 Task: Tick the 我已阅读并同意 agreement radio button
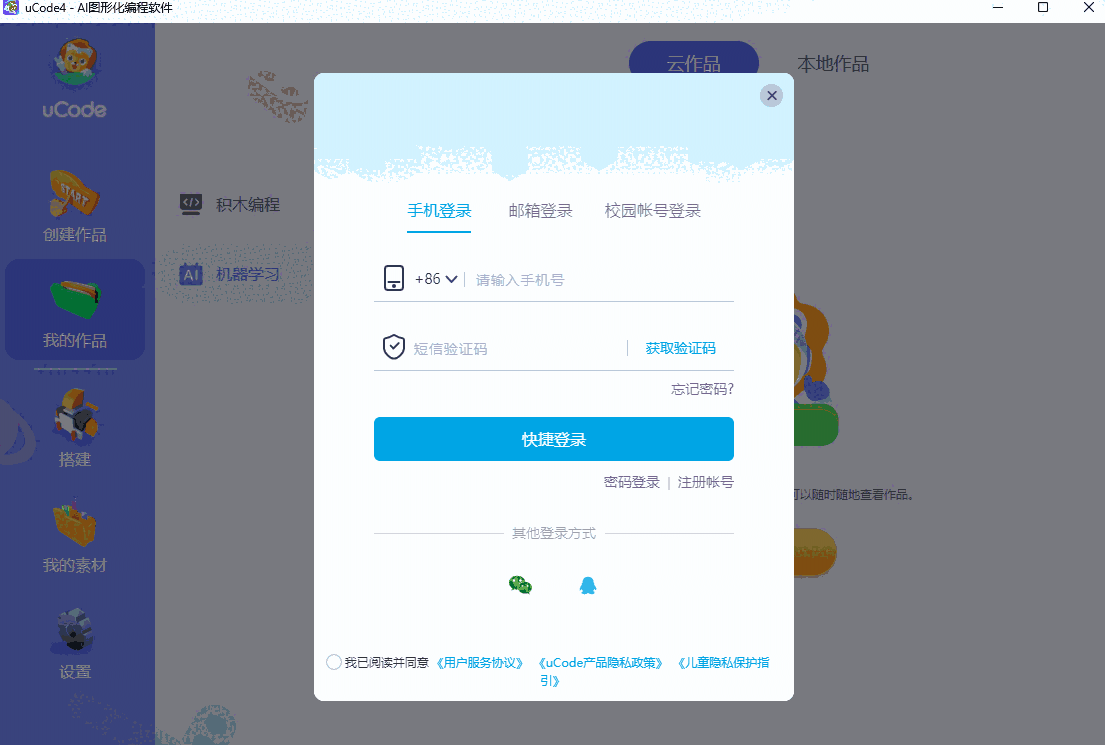[334, 662]
